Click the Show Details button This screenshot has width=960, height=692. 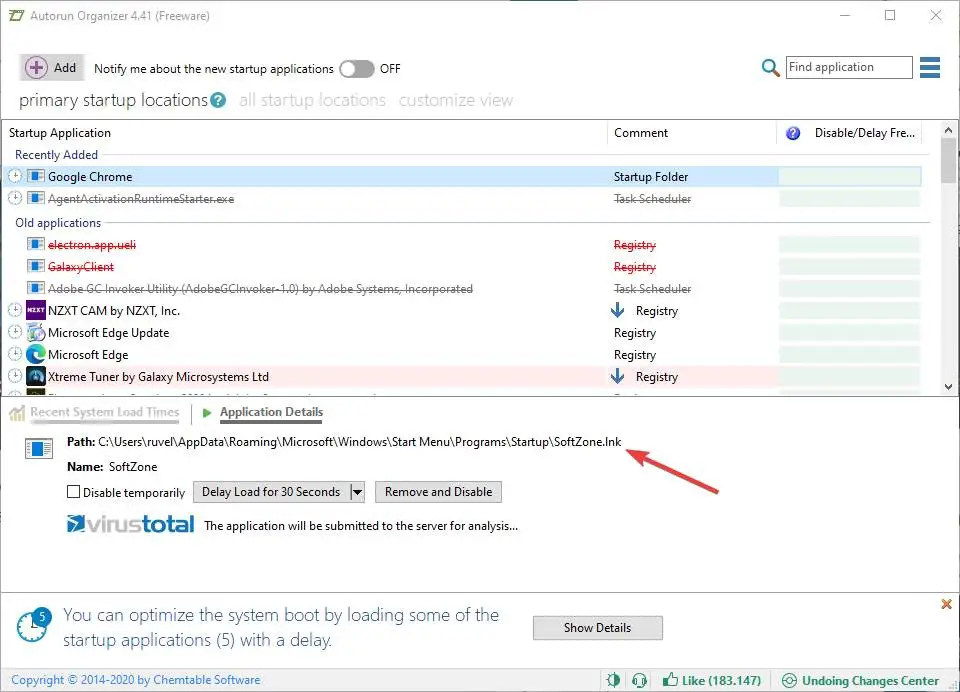coord(598,628)
